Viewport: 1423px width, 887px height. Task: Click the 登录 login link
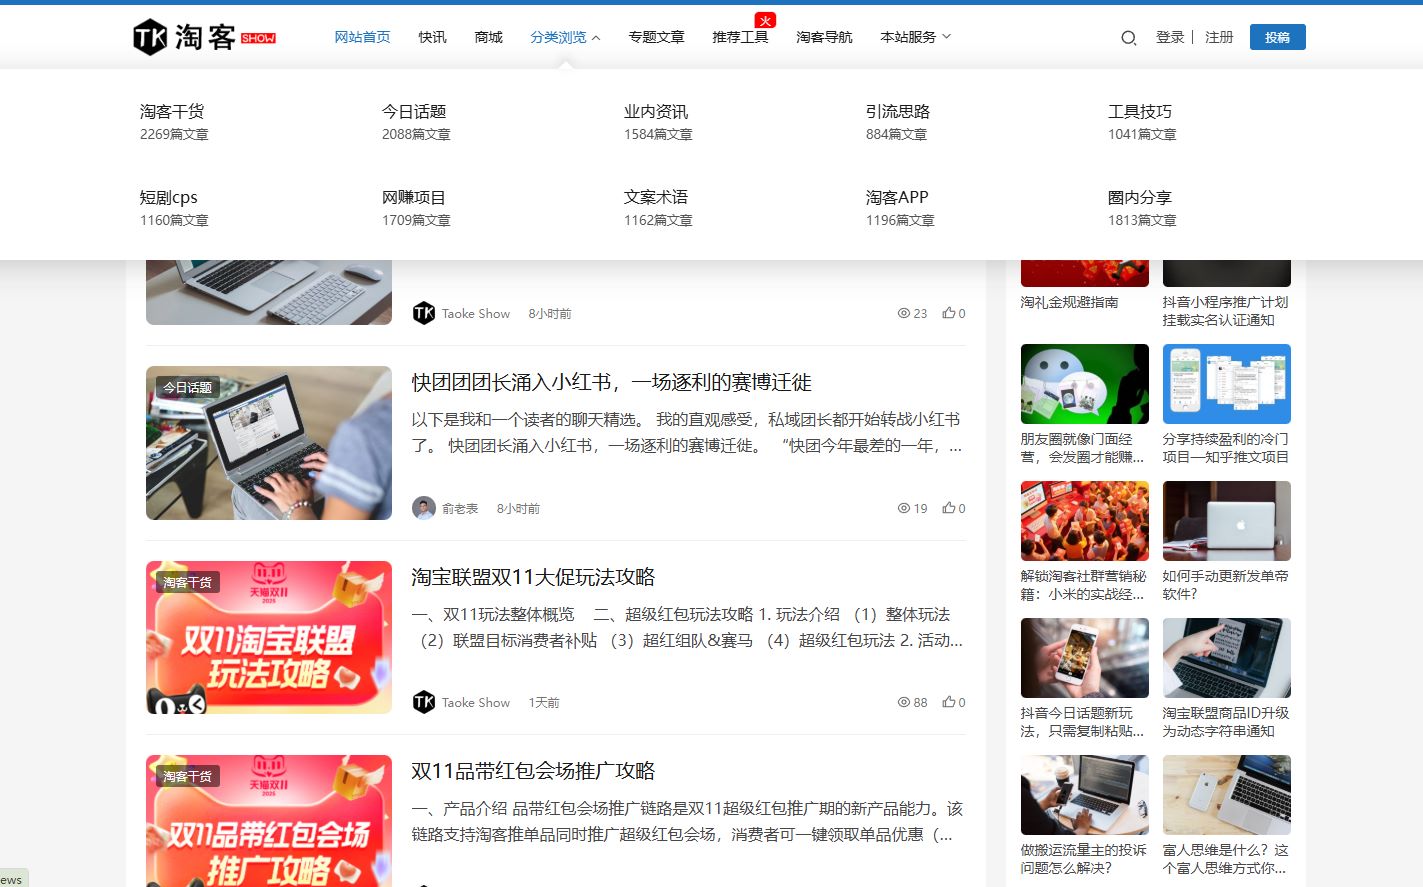[x=1169, y=37]
